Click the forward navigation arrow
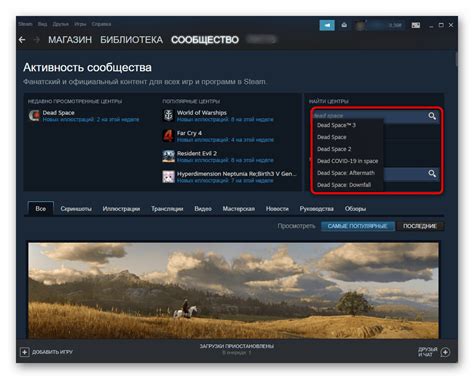Image resolution: width=474 pixels, height=379 pixels. click(37, 40)
